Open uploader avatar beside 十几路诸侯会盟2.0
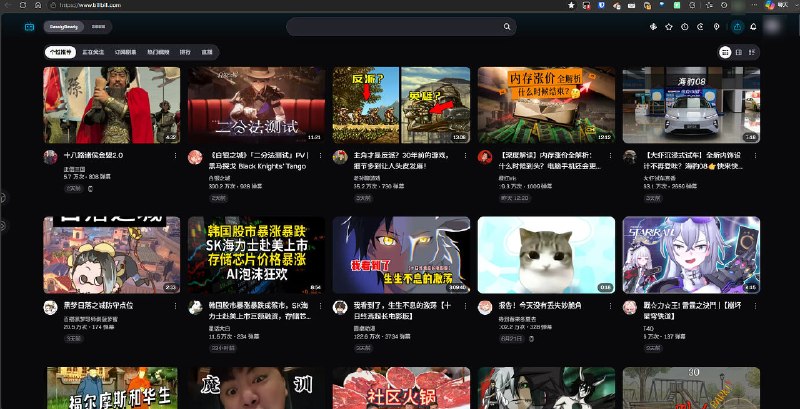This screenshot has width=800, height=409. (51, 157)
